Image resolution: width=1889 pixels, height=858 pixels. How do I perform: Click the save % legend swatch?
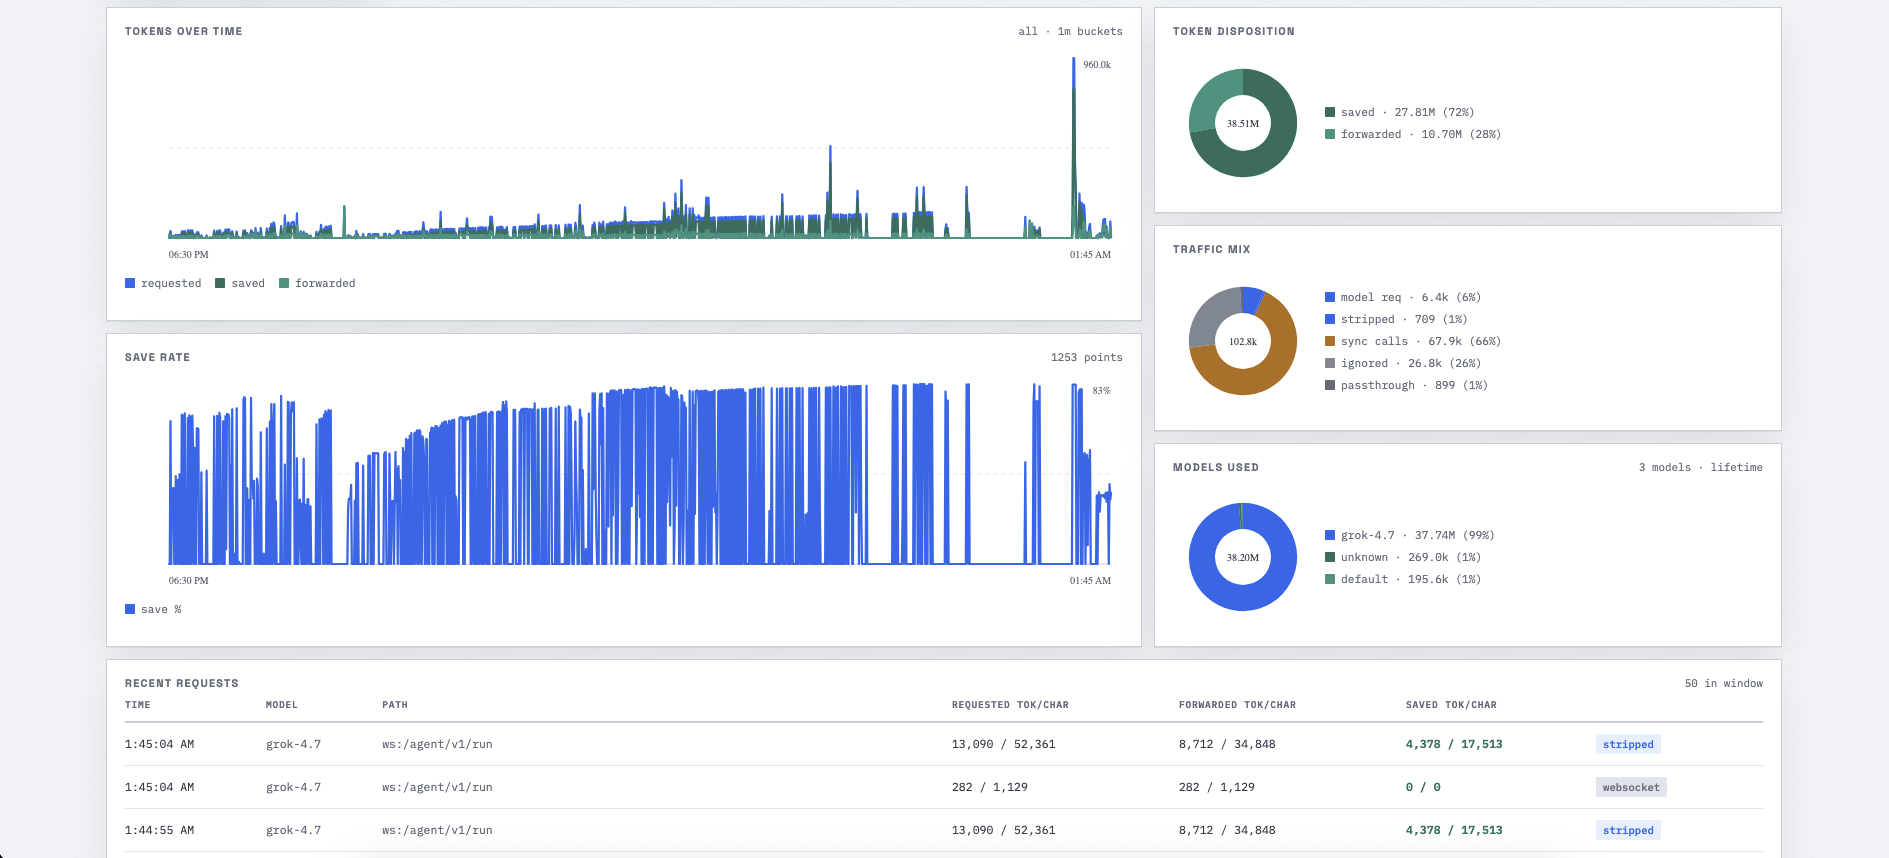(x=130, y=609)
